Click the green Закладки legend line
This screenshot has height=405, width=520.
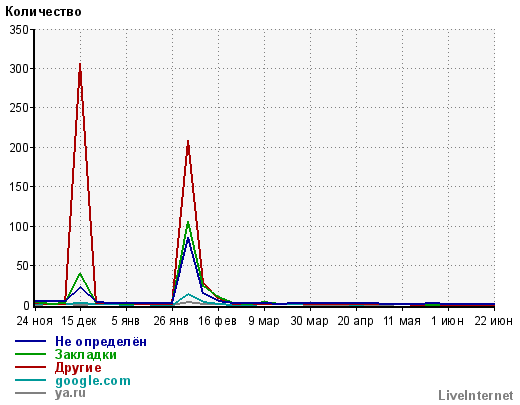click(30, 354)
